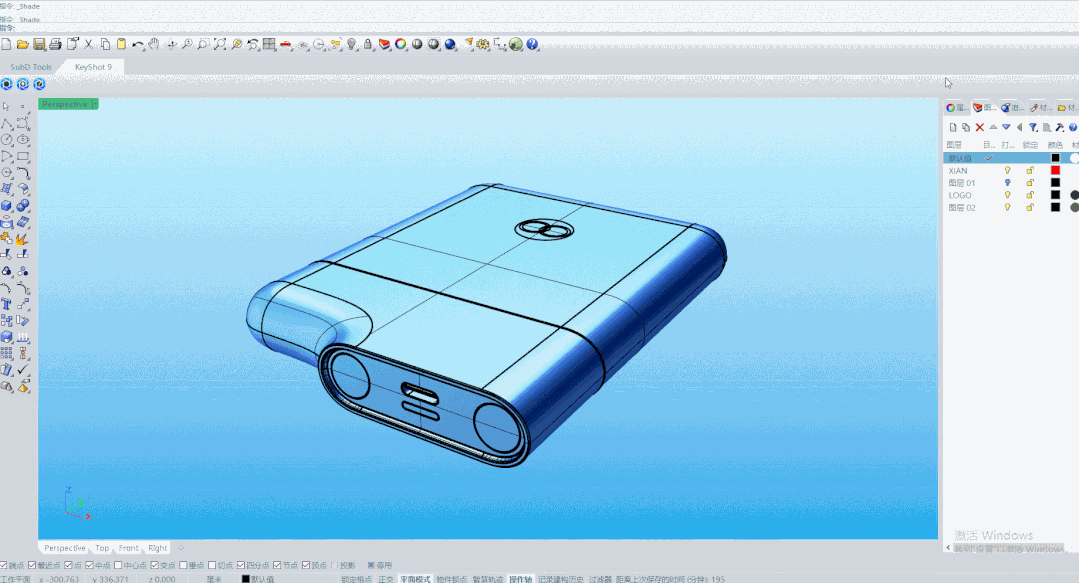Toggle 正交 ortho mode in the status bar
Image resolution: width=1079 pixels, height=583 pixels.
[x=386, y=579]
